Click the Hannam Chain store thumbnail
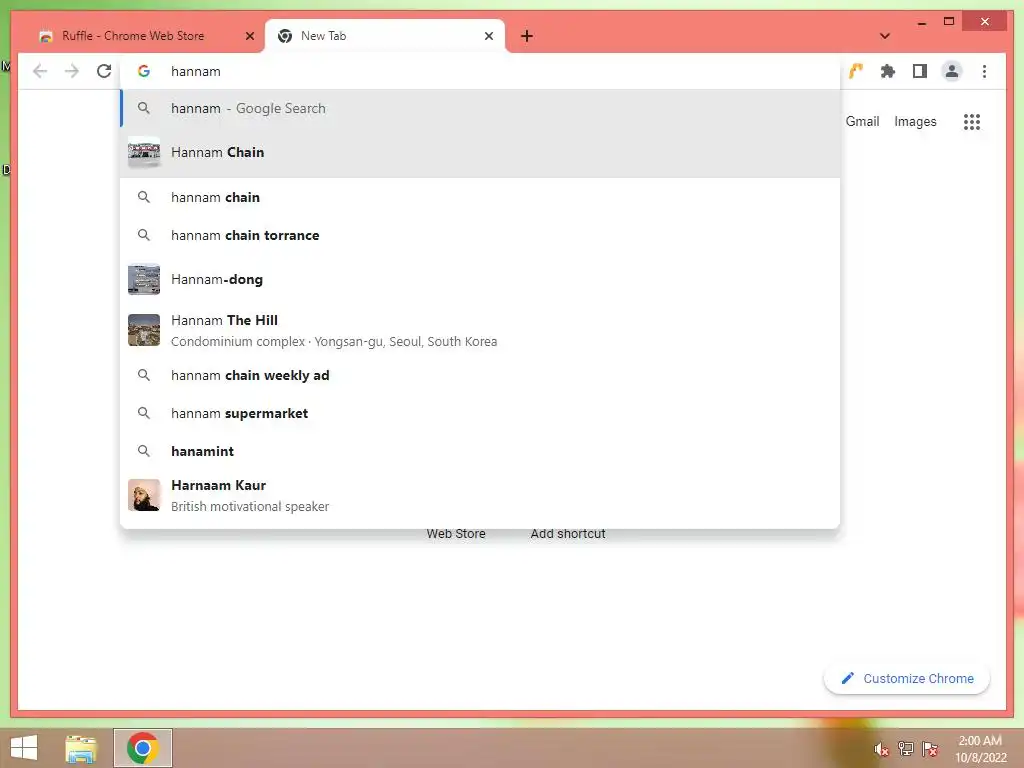The image size is (1024, 768). [144, 152]
